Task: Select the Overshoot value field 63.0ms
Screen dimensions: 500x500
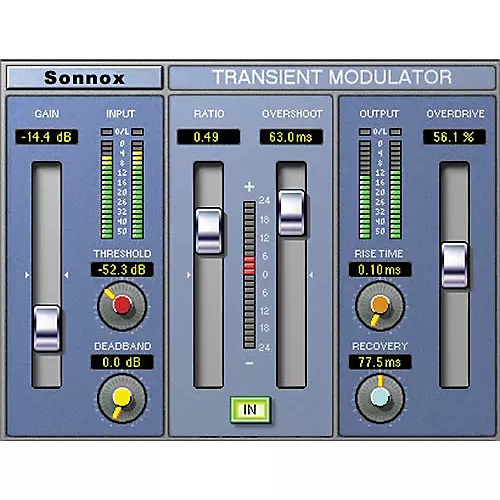Action: (291, 137)
